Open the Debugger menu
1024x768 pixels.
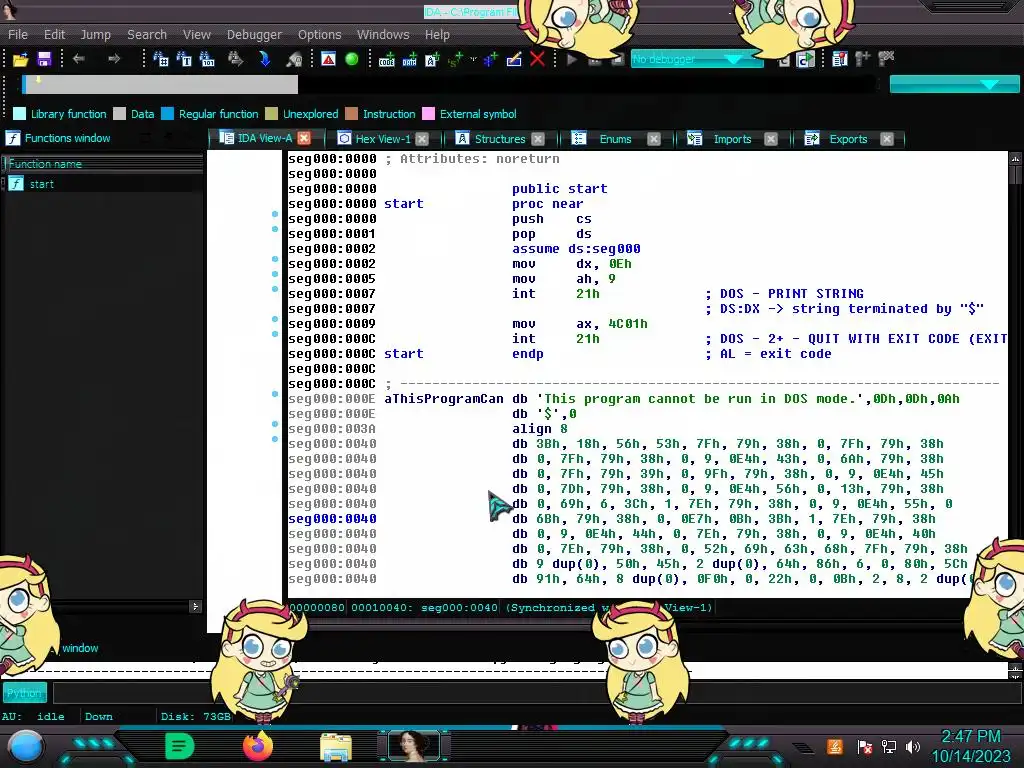pyautogui.click(x=254, y=35)
